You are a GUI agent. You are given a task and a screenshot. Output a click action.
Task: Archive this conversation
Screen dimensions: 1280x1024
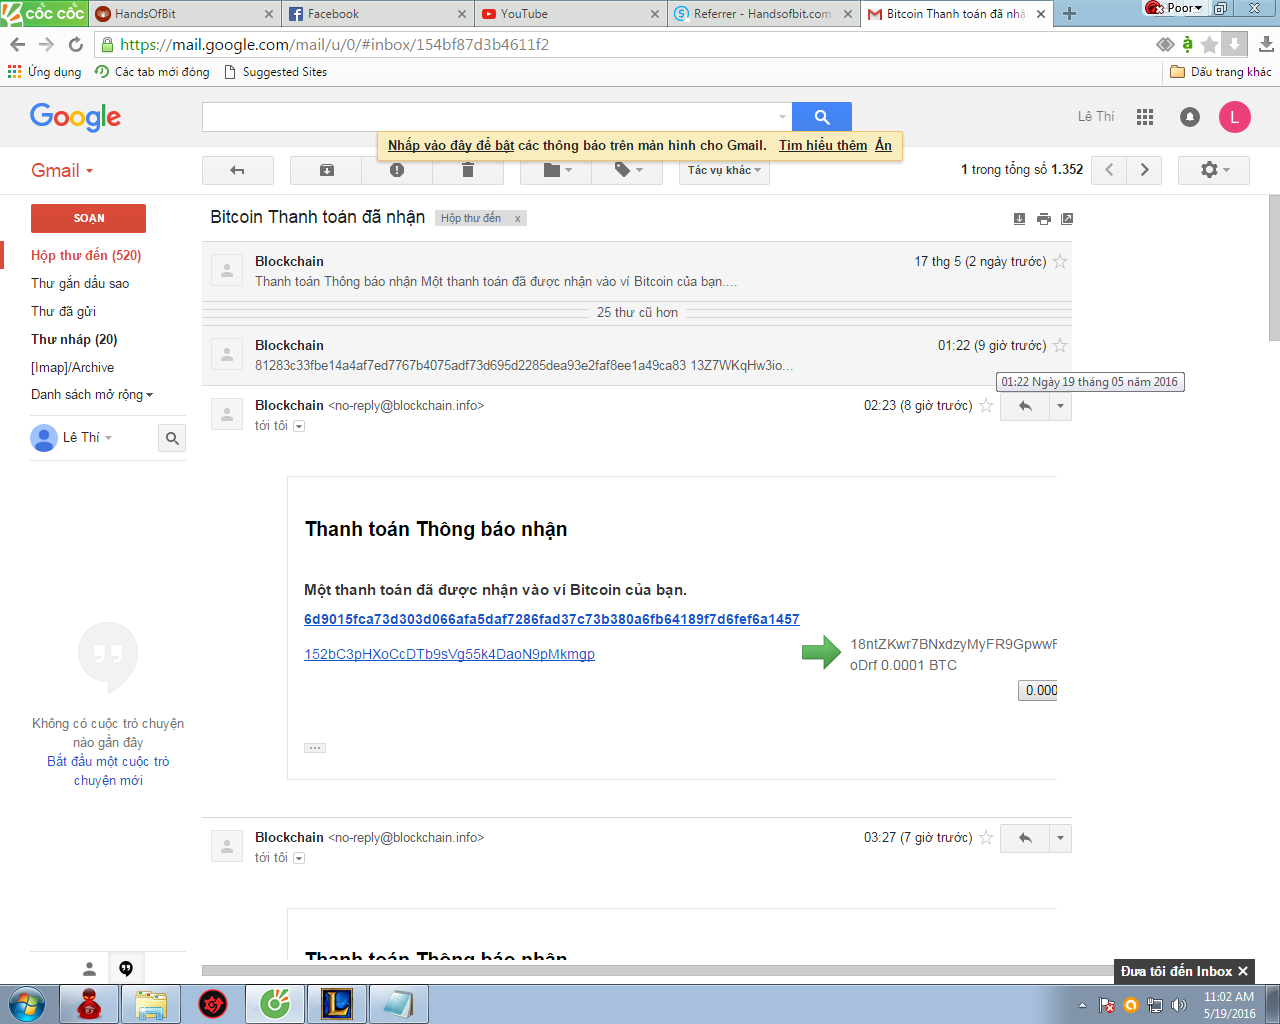pos(326,170)
